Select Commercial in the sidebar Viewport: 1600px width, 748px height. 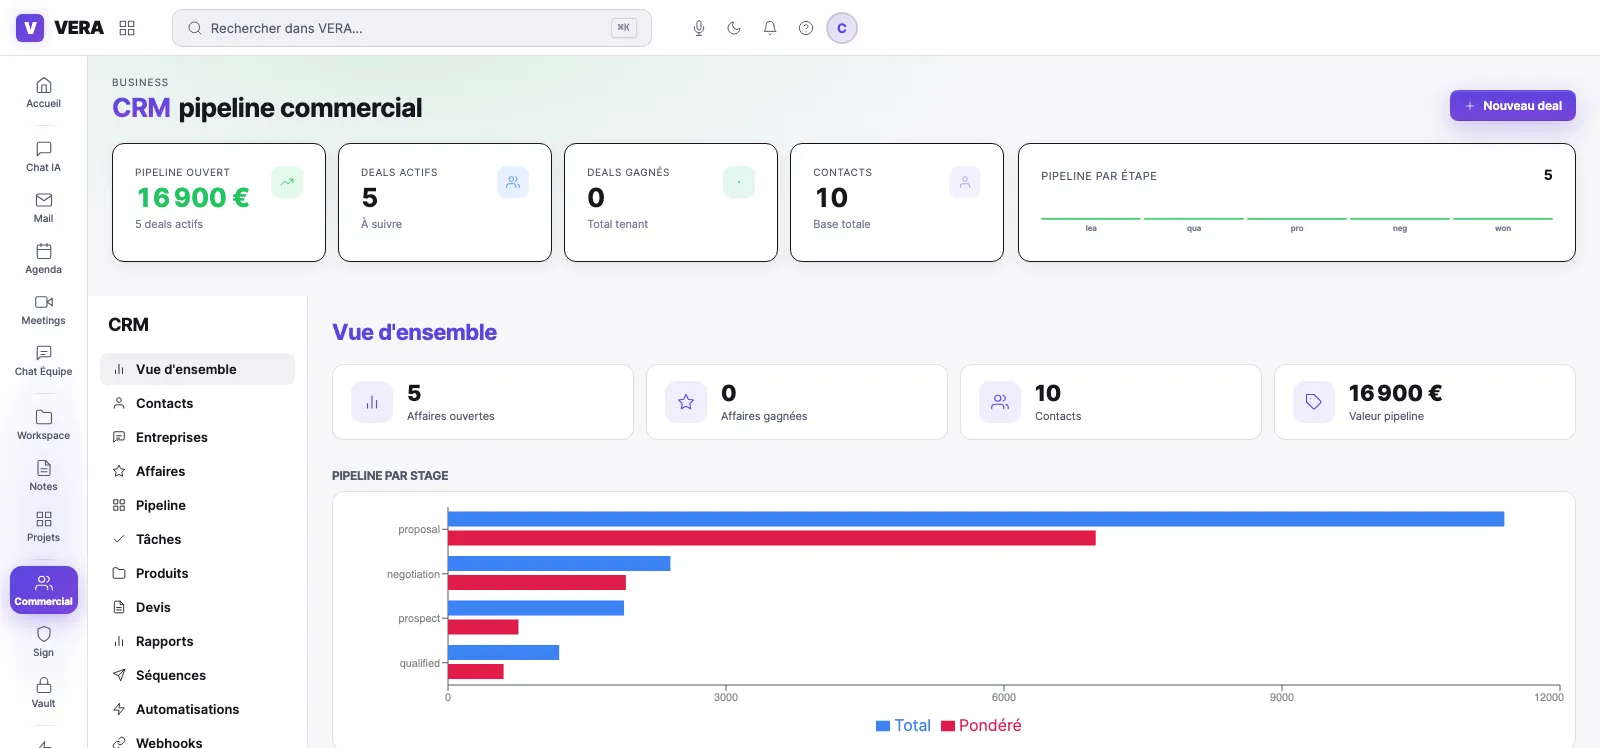[44, 590]
